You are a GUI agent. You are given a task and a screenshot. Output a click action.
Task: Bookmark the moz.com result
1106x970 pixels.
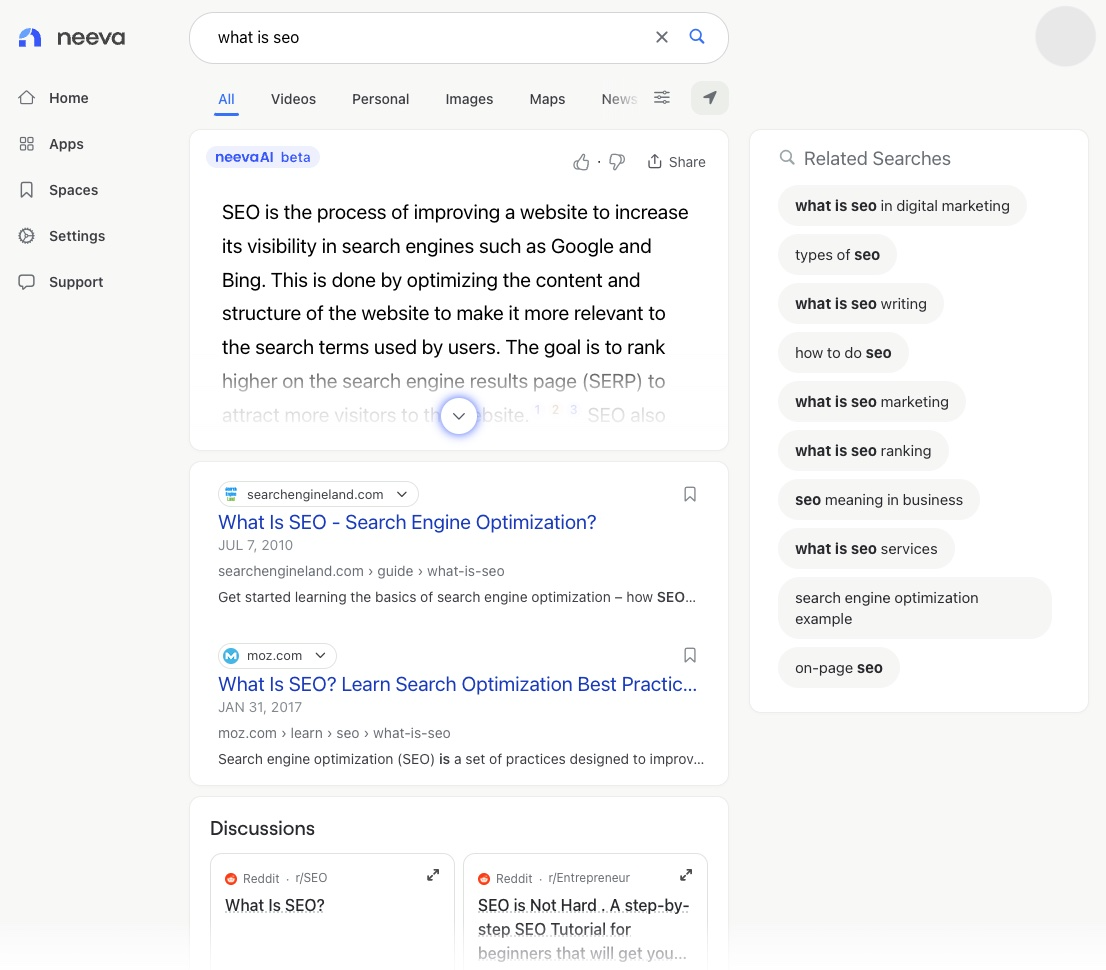tap(690, 655)
